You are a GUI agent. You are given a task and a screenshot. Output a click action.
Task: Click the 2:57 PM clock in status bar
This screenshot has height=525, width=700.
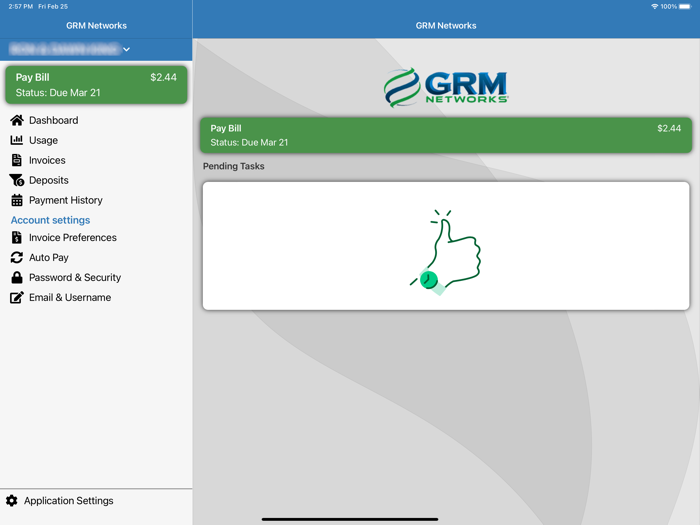tap(21, 6)
